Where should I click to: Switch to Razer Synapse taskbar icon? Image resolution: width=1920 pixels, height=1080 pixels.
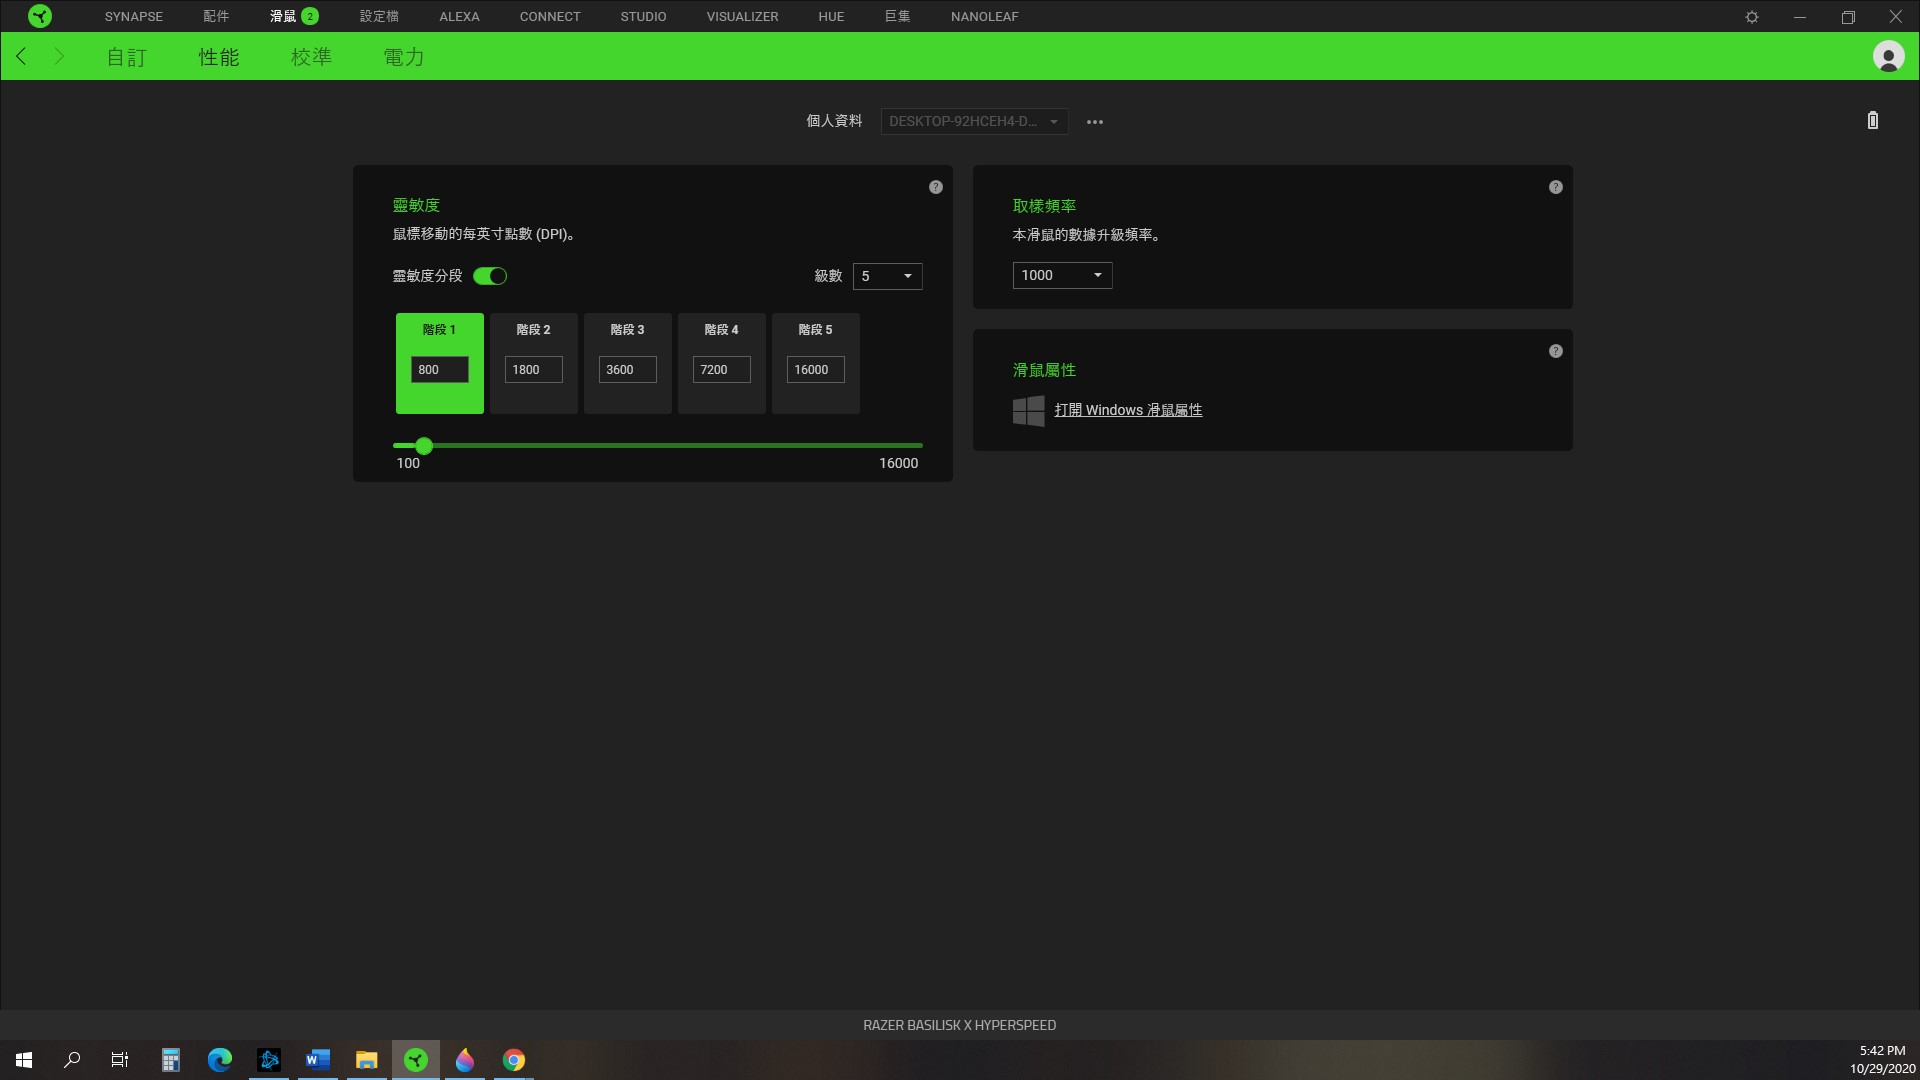click(416, 1060)
